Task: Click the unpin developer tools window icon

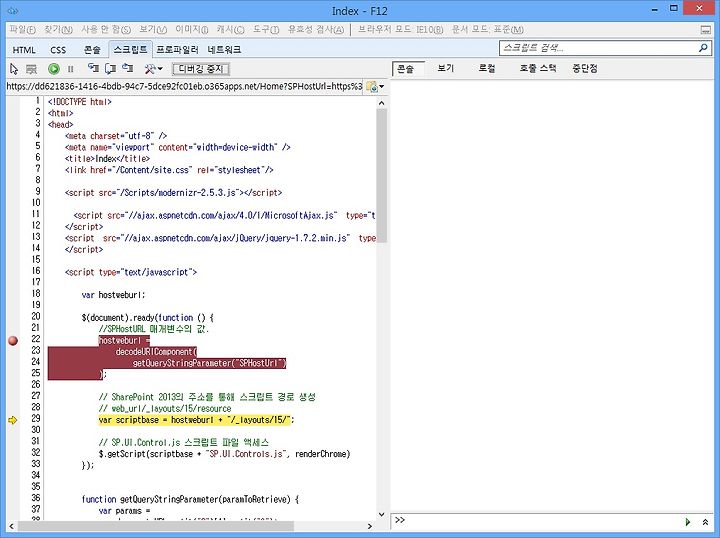Action: point(706,30)
